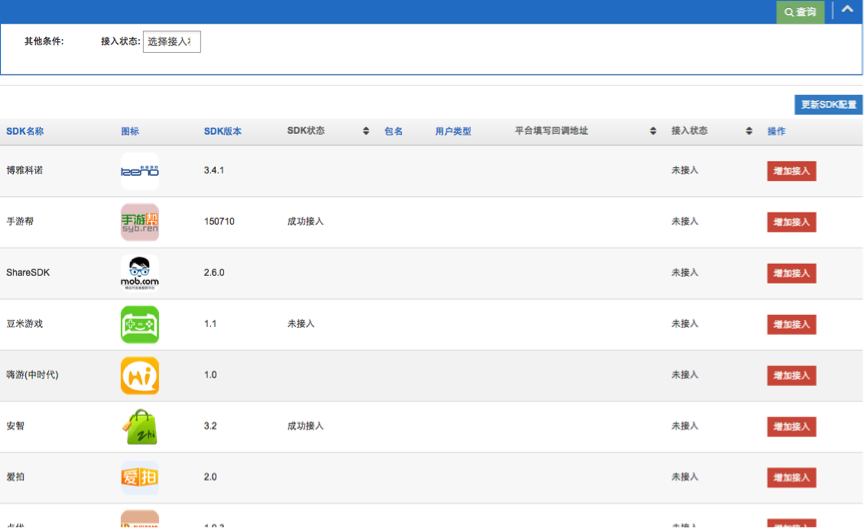Viewport: 865px width, 528px height.
Task: Click 增加接入 for ShareSDK
Action: (x=791, y=273)
